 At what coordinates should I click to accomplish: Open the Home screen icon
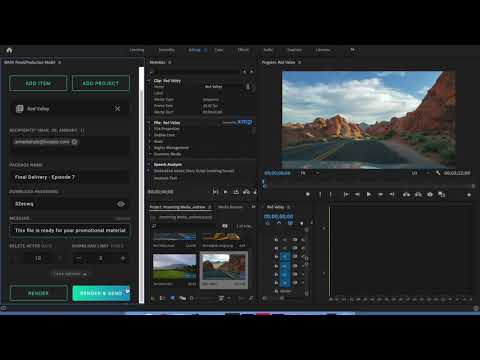click(9, 50)
